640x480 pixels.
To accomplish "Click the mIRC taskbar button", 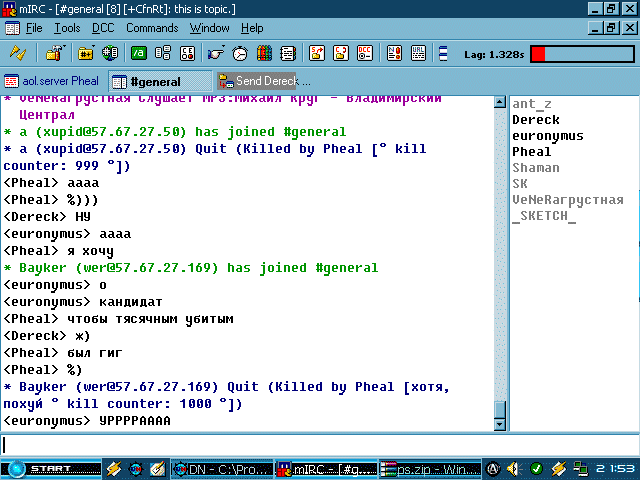I will [x=327, y=469].
